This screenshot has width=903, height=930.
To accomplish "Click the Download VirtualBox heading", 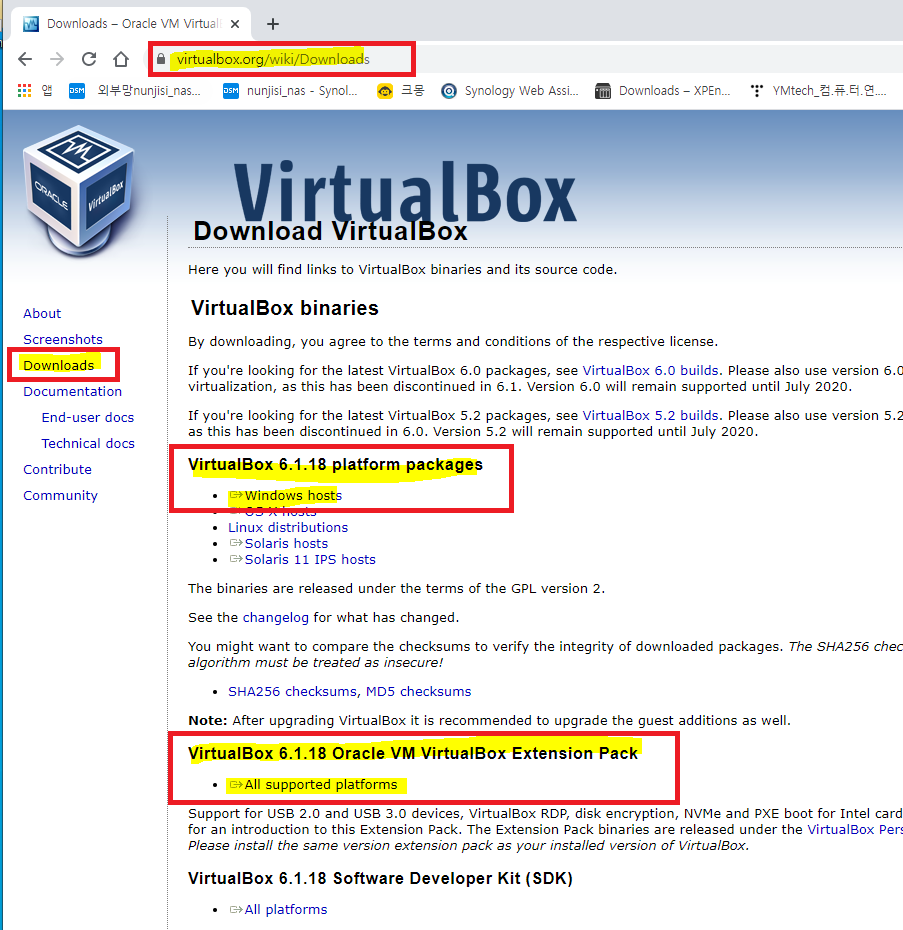I will (x=330, y=231).
